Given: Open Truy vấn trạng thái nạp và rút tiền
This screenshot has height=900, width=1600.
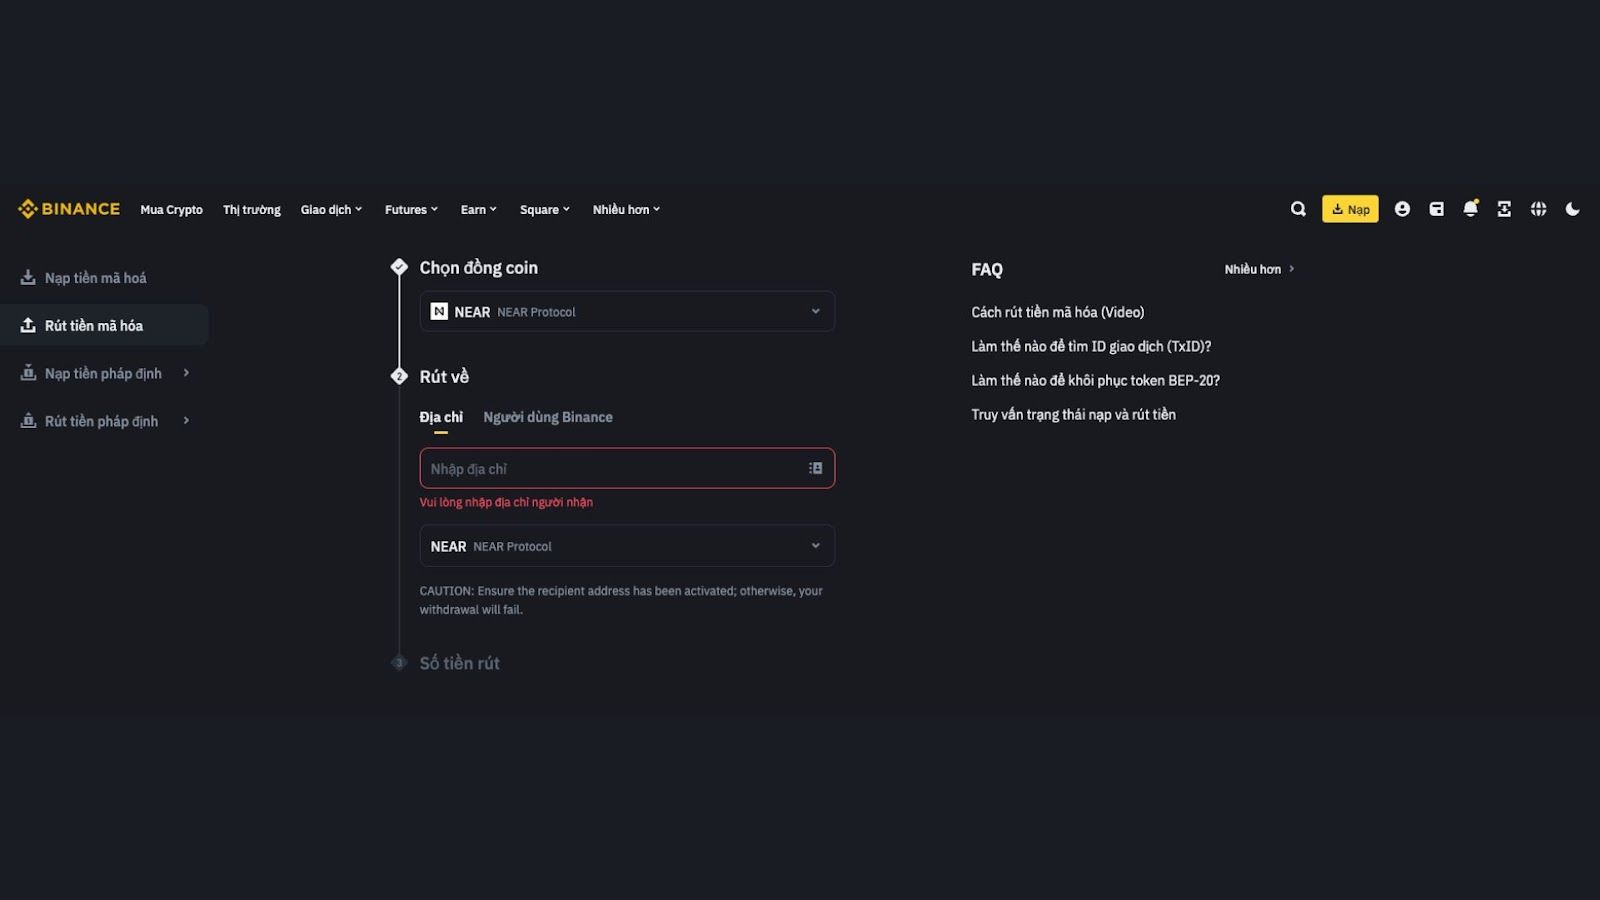Looking at the screenshot, I should [1073, 414].
